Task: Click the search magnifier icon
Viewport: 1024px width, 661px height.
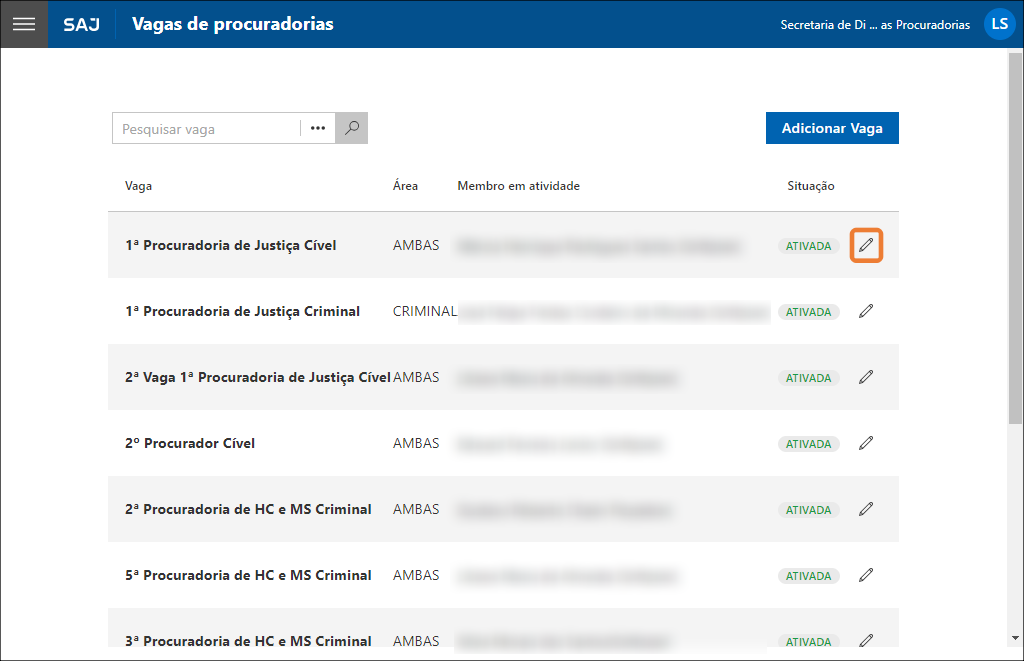Action: click(350, 128)
